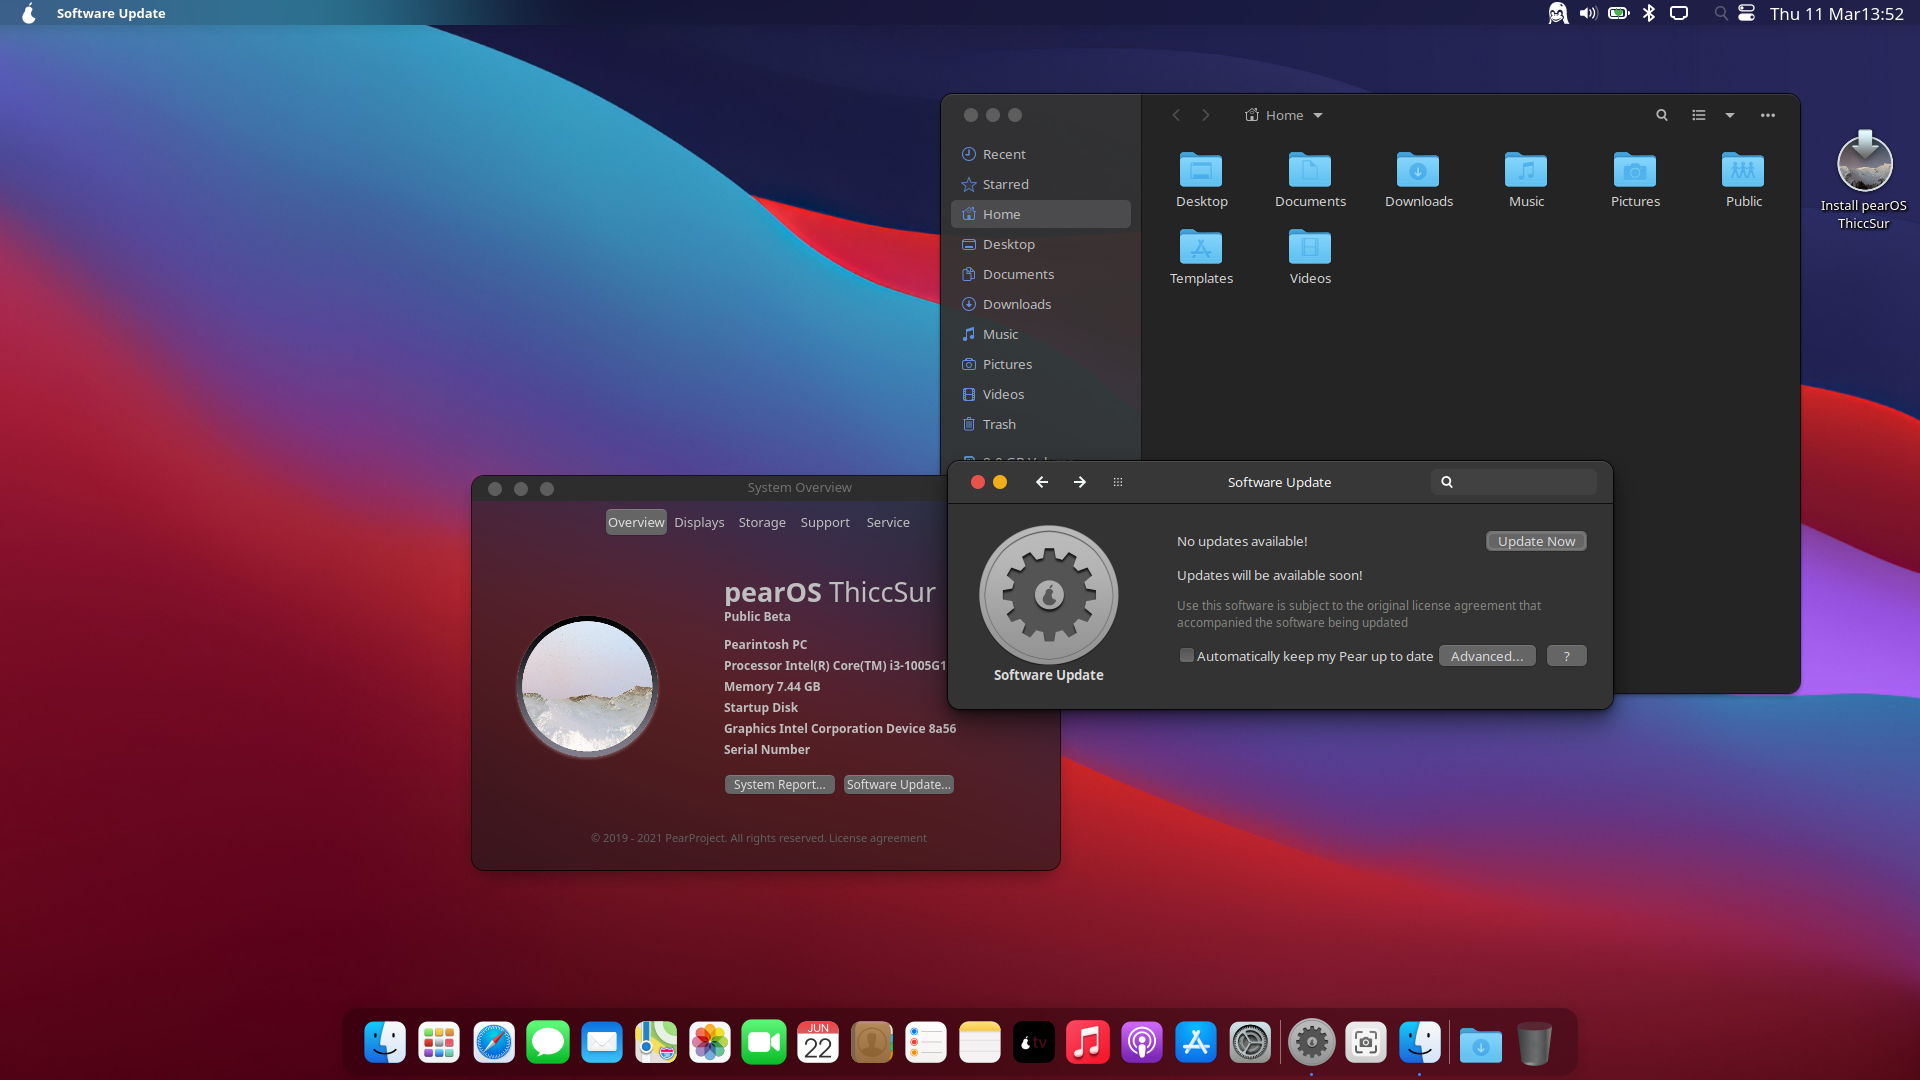Open Music app in the dock
Screen dimensions: 1920x1080
(x=1088, y=1043)
